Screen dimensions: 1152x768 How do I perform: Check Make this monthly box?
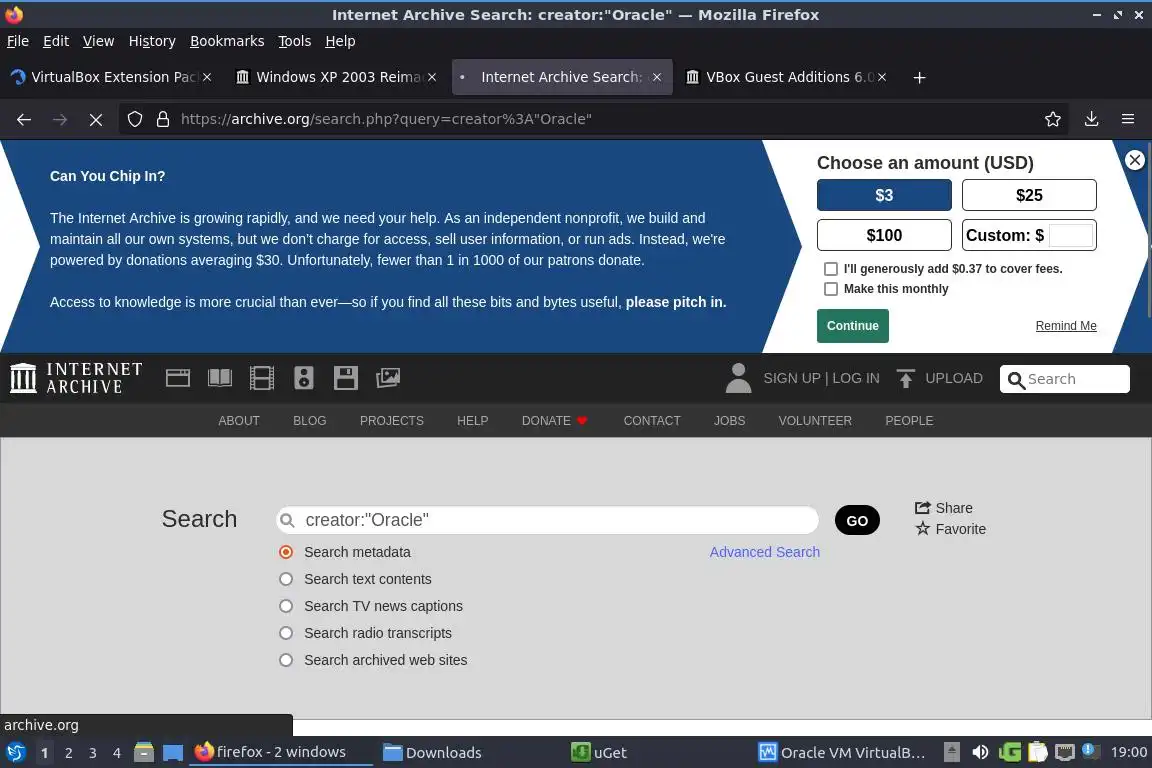pos(831,289)
